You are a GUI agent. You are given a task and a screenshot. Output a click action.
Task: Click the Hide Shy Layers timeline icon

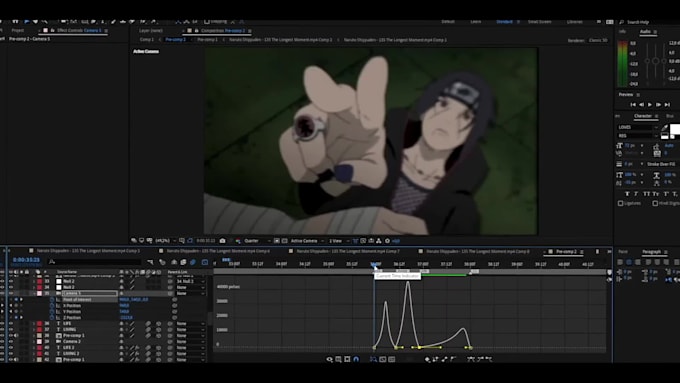[174, 262]
